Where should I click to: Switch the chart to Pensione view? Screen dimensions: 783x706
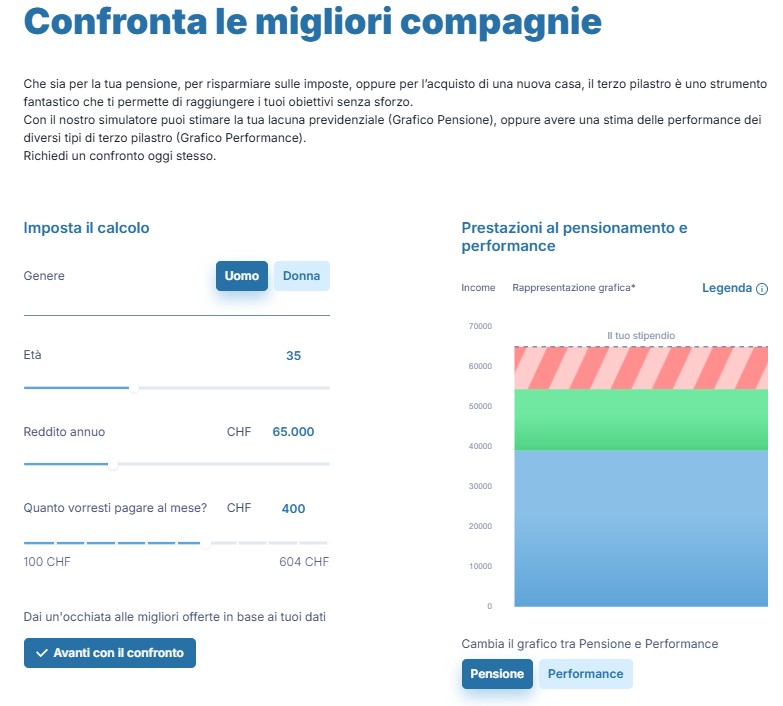[497, 674]
